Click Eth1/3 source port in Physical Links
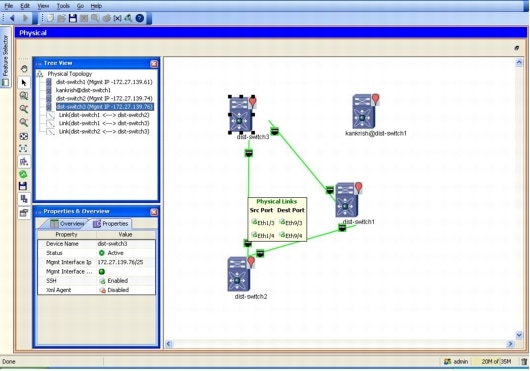 [263, 223]
